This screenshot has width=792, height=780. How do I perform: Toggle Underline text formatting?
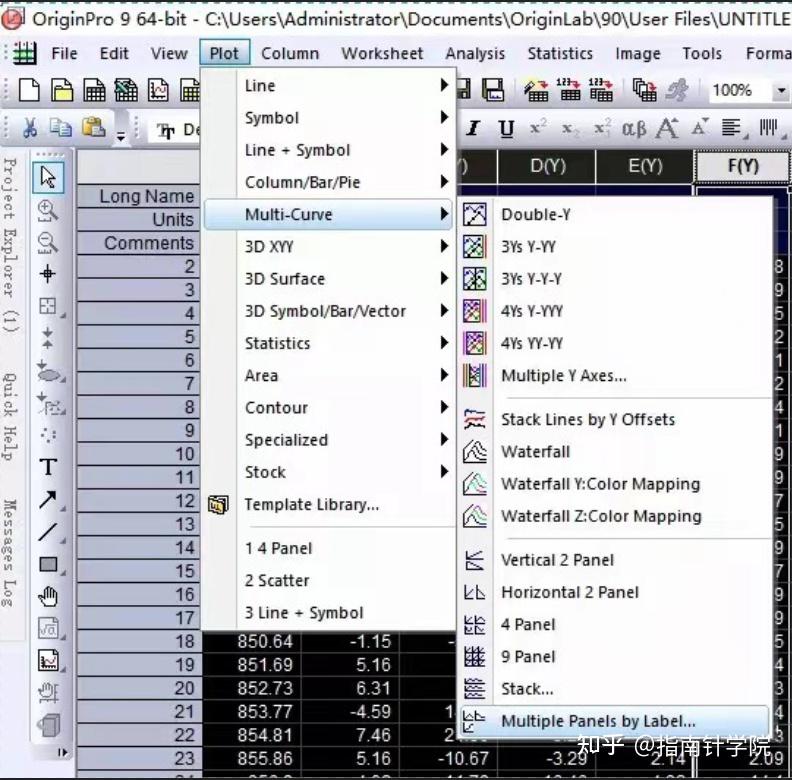tap(506, 129)
